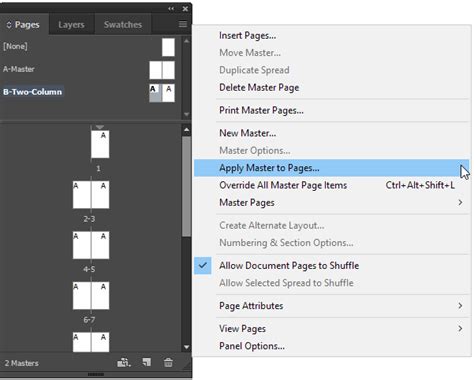Click the masters list scroll up arrow

(186, 41)
